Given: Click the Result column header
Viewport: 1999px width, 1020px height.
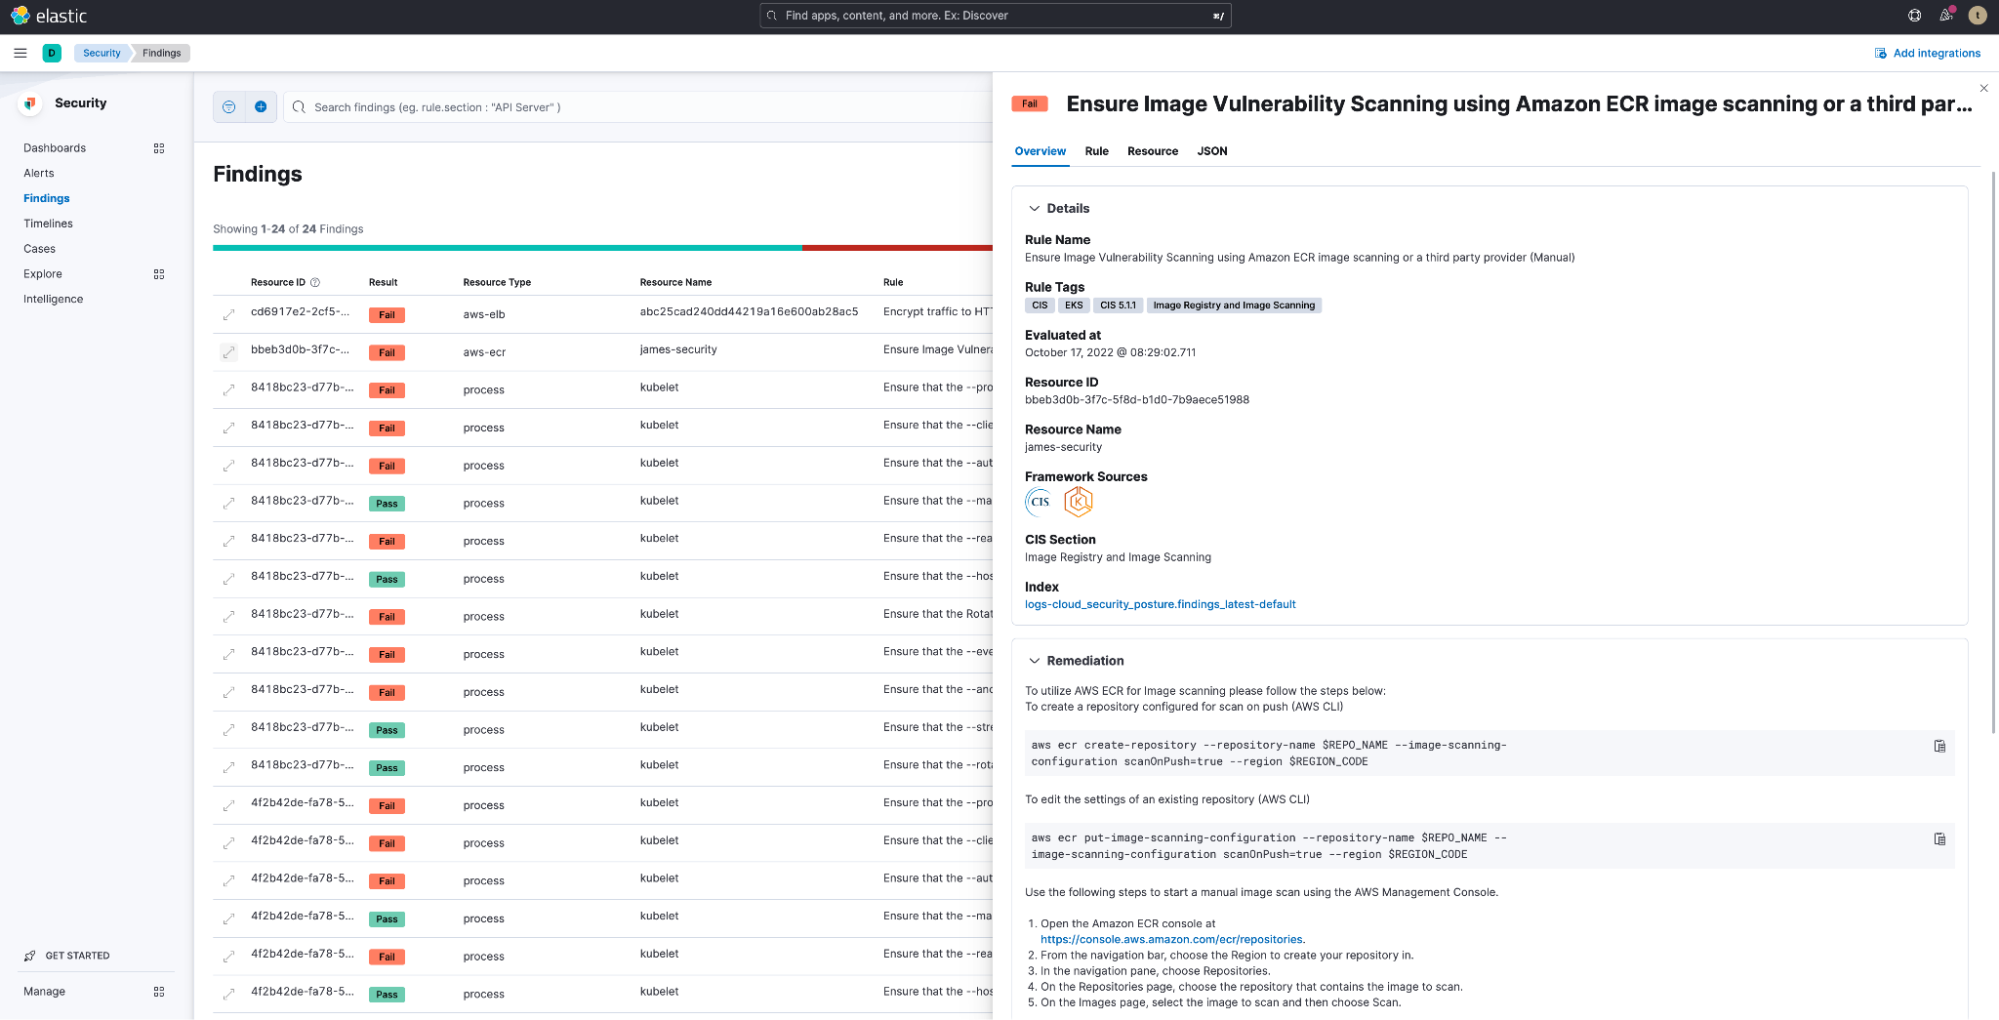Looking at the screenshot, I should point(383,283).
